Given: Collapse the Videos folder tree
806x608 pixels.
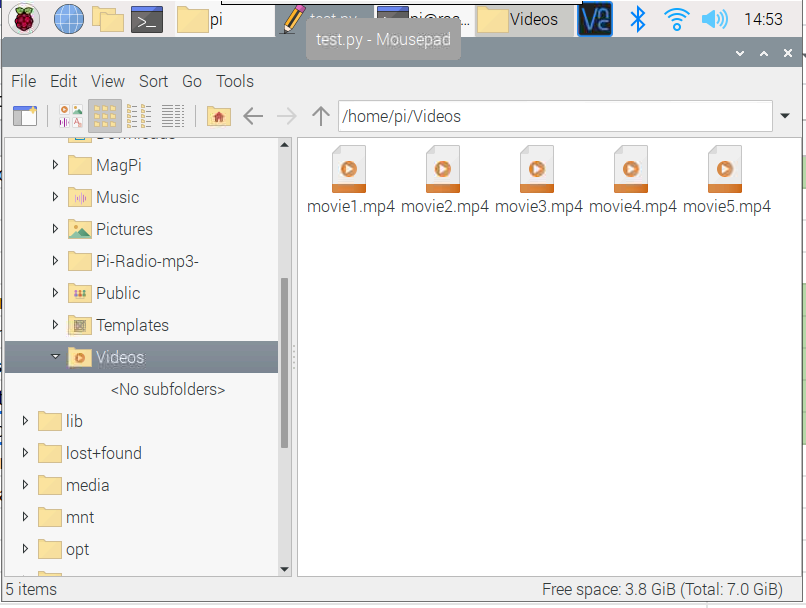Looking at the screenshot, I should tap(56, 357).
